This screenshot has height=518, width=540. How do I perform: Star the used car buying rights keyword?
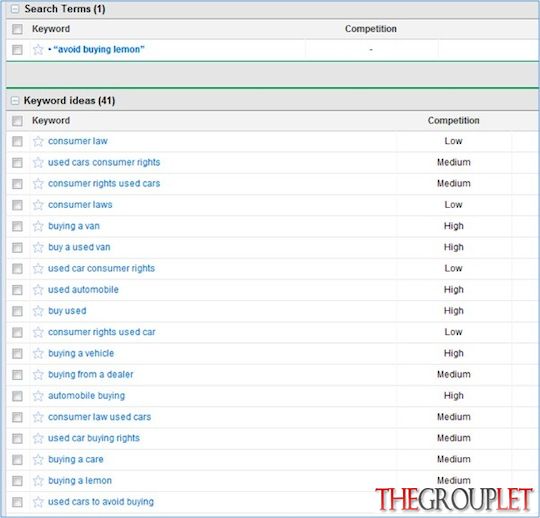click(x=38, y=438)
